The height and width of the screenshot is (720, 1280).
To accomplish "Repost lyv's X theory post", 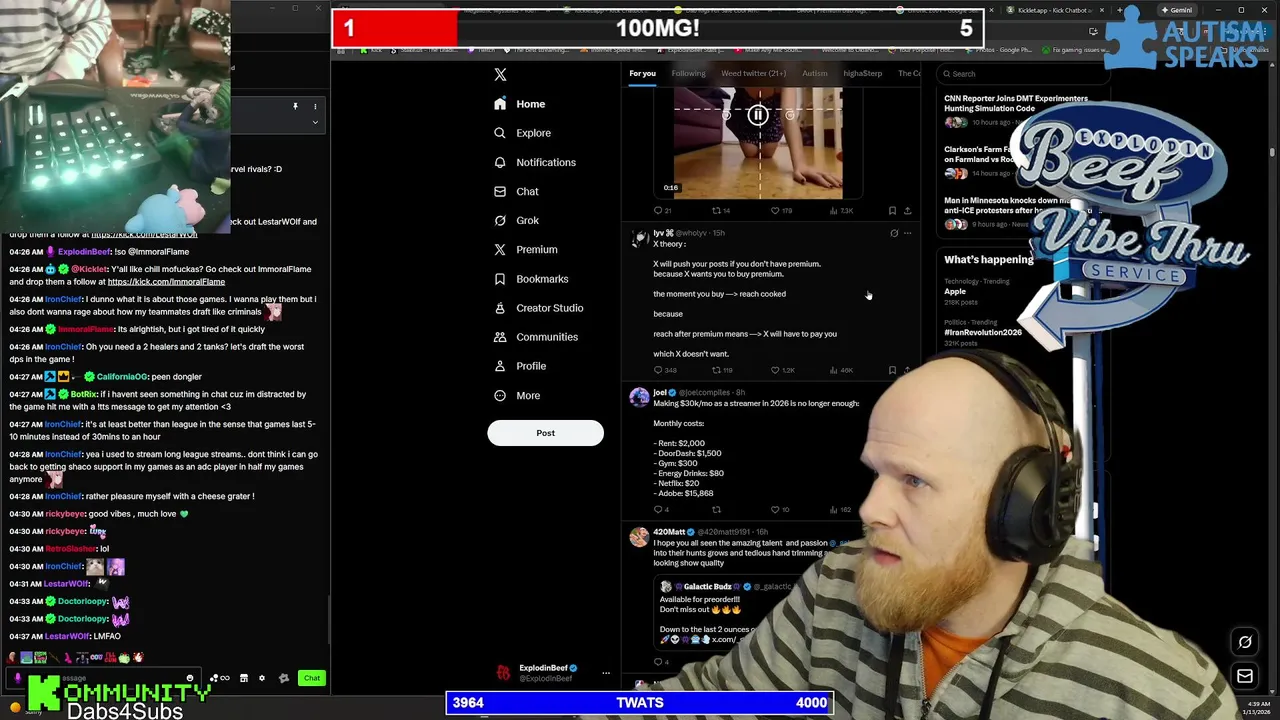I will click(722, 370).
